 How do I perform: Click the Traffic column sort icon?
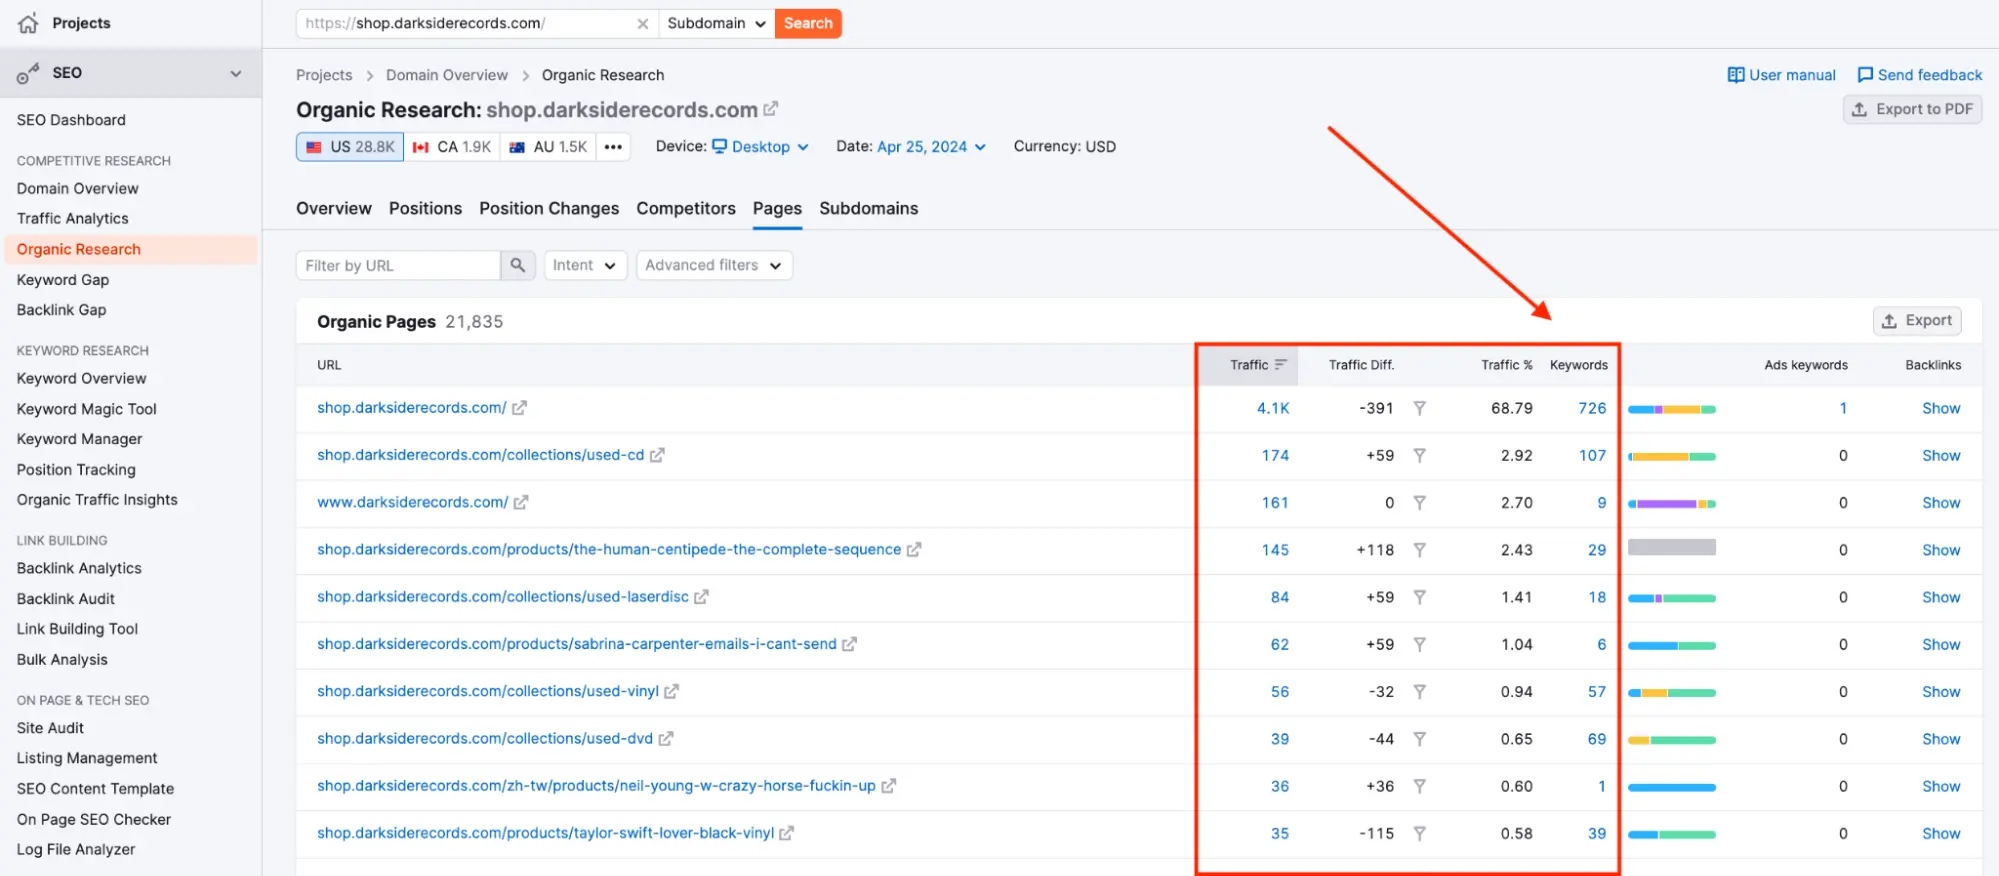(x=1281, y=365)
